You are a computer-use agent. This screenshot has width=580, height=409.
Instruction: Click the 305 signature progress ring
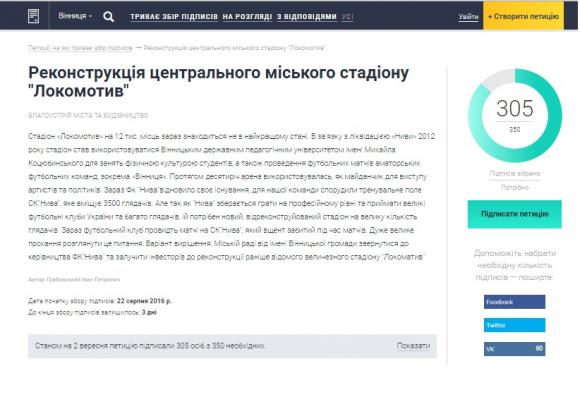point(515,115)
